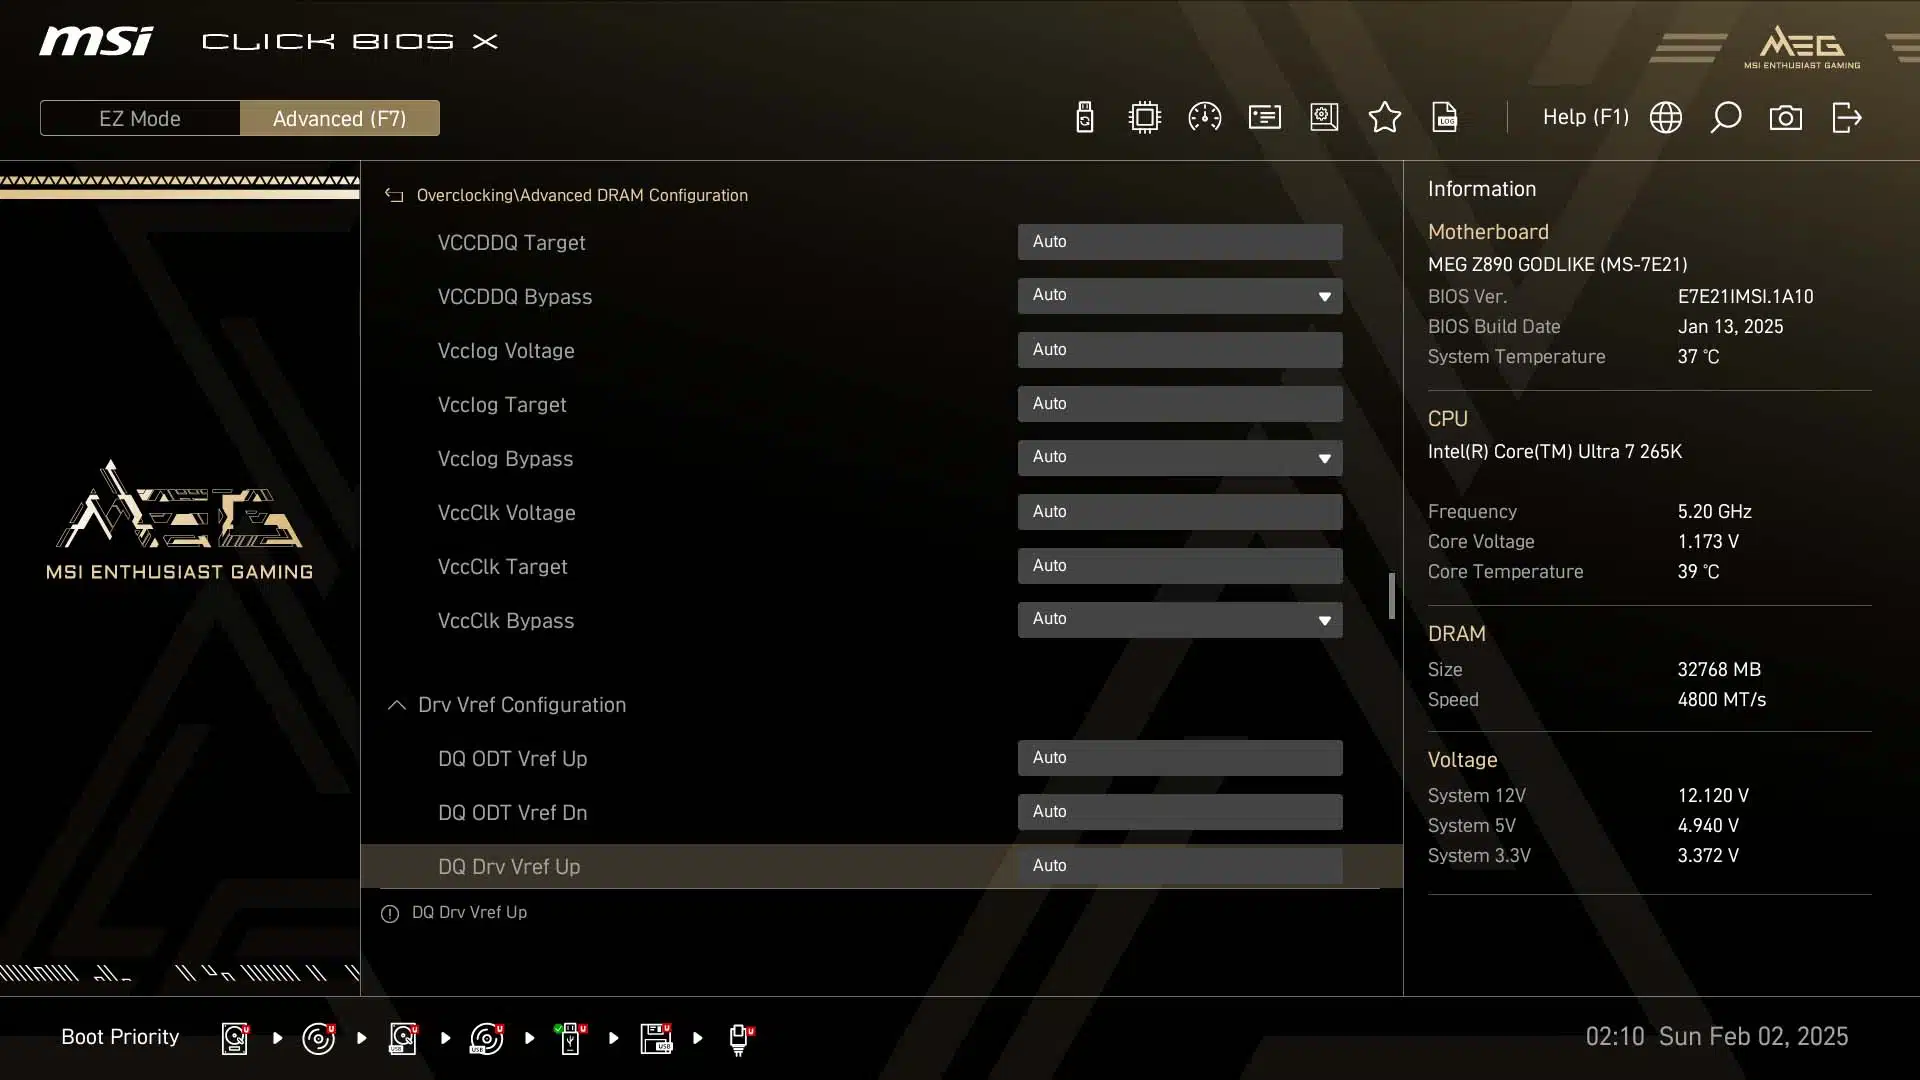1920x1080 pixels.
Task: Click the Vcclog Voltage value field
Action: (1180, 350)
